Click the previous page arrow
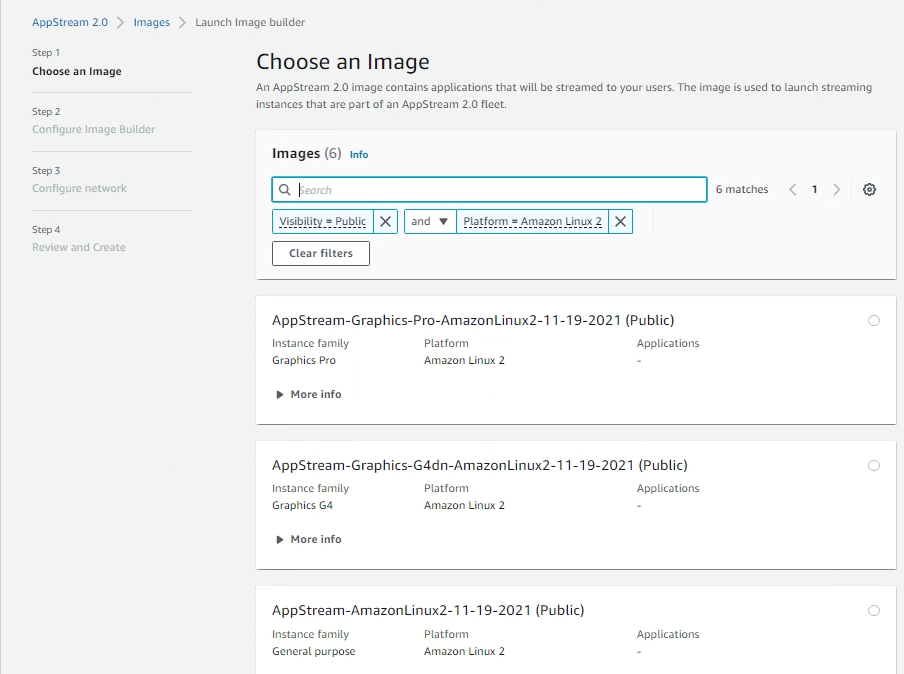904x674 pixels. (792, 189)
